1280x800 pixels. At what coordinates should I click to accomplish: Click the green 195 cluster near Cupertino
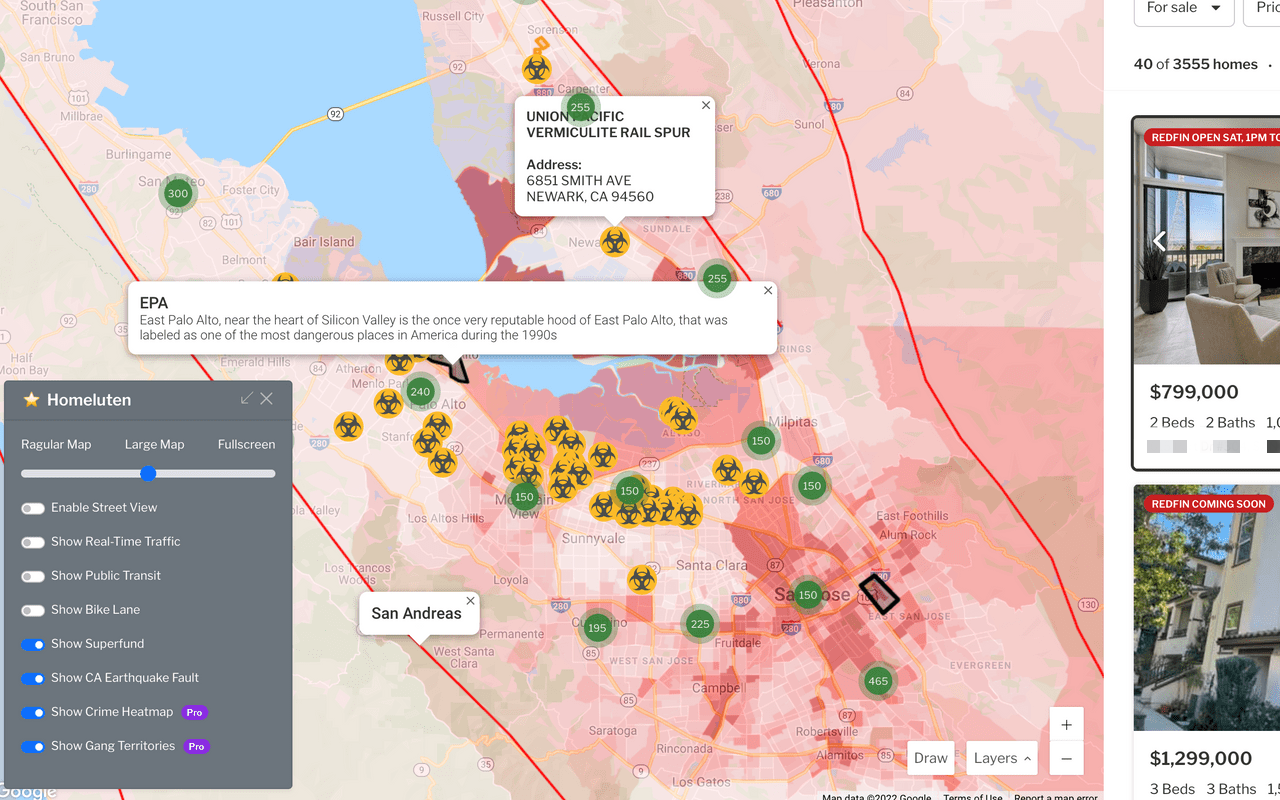(x=597, y=628)
